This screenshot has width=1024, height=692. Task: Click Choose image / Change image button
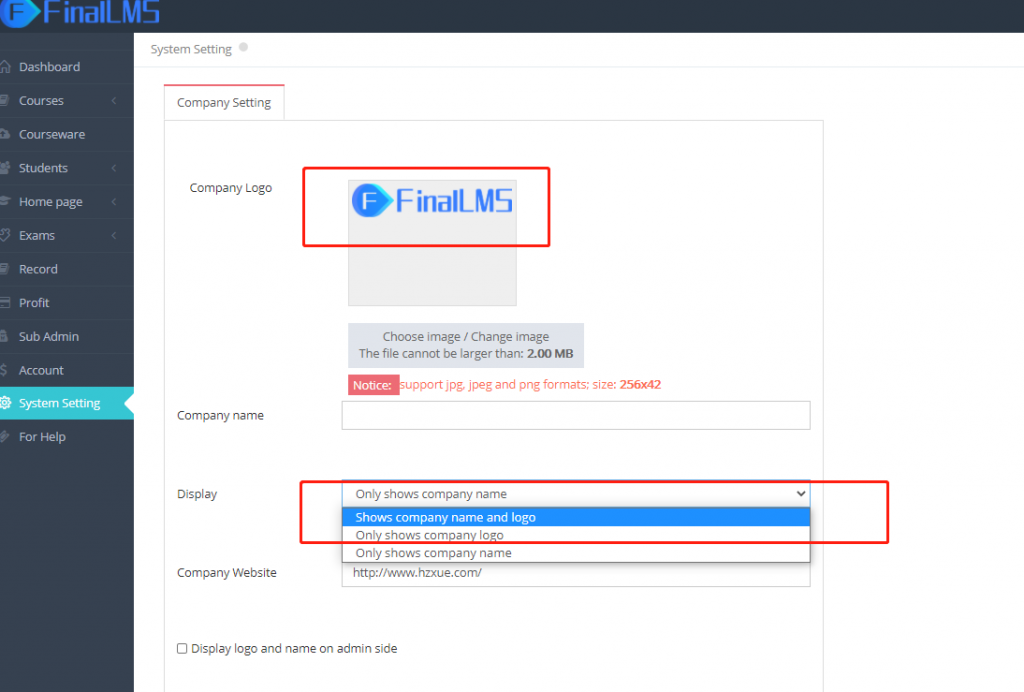(x=466, y=345)
